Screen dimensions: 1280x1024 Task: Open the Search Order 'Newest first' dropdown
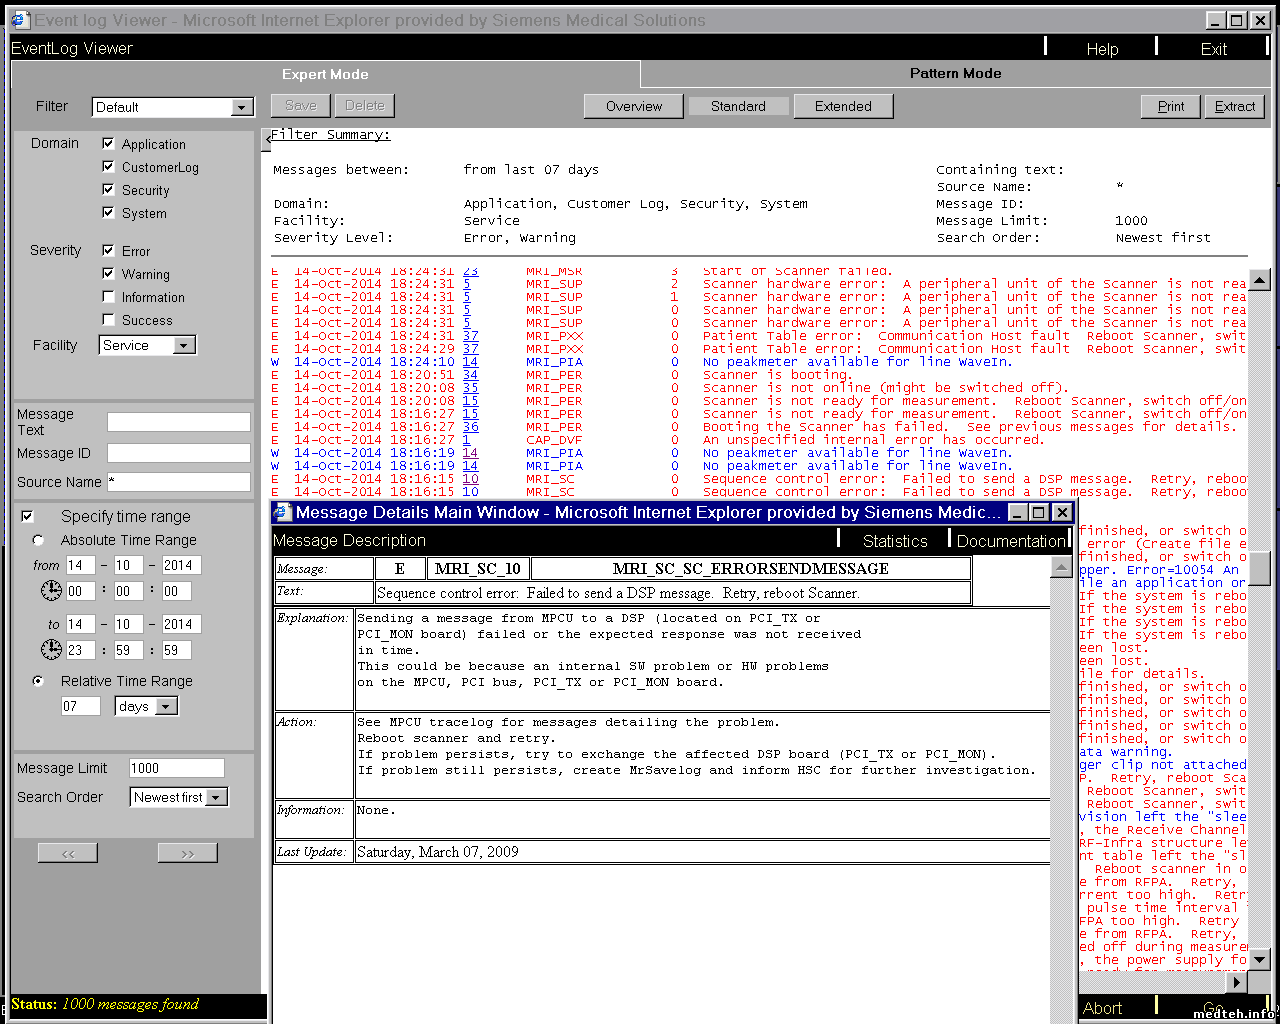[x=216, y=797]
